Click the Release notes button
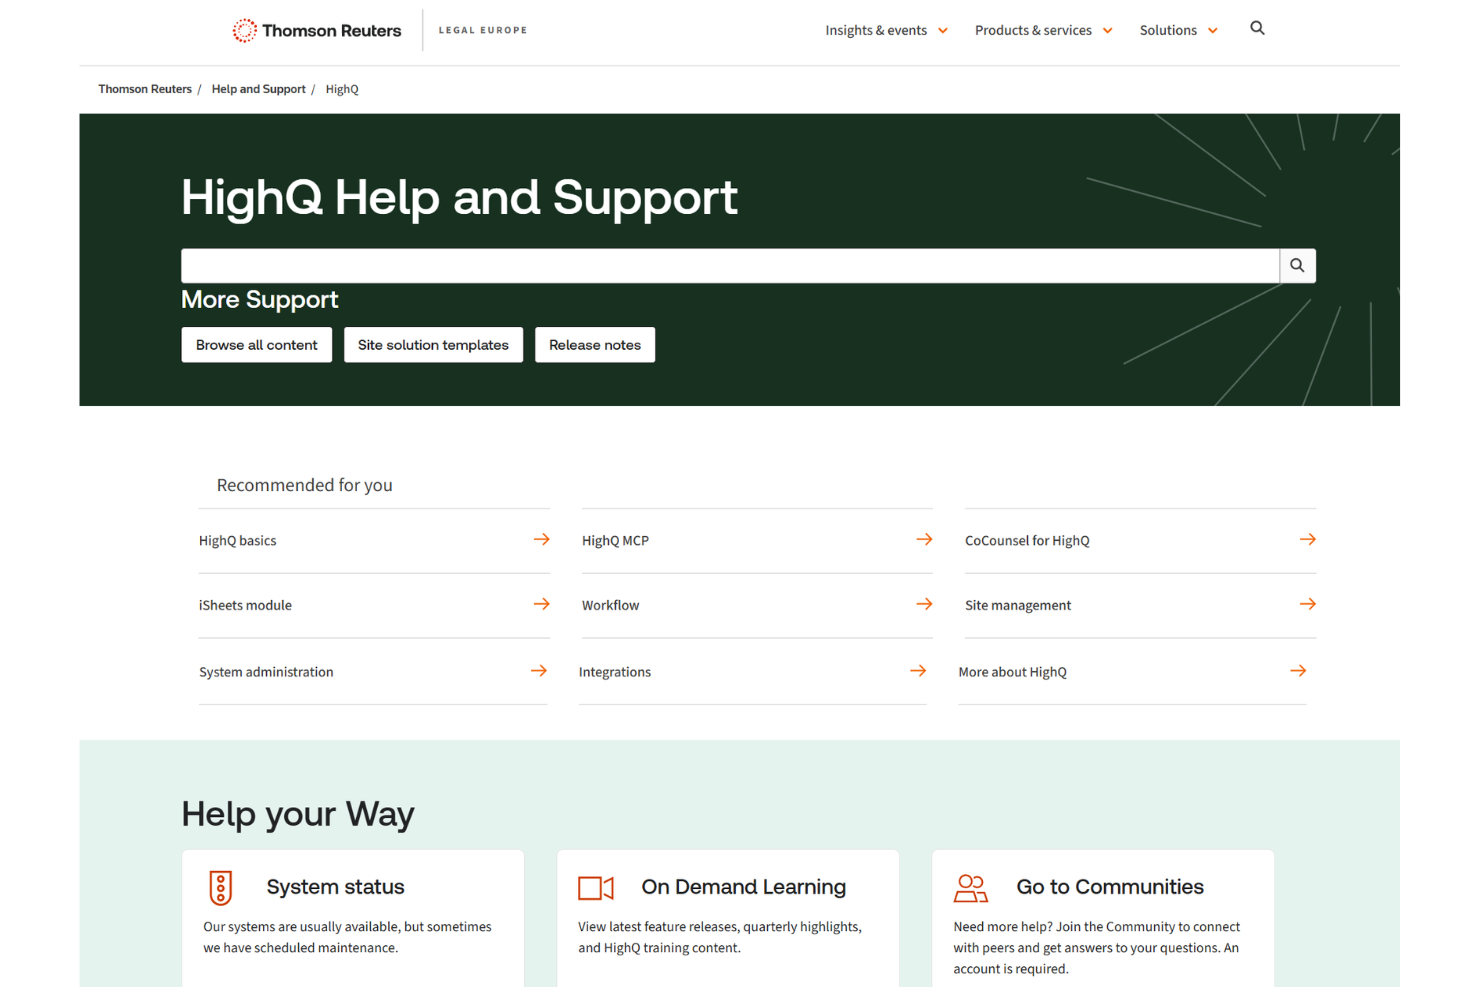 click(595, 345)
